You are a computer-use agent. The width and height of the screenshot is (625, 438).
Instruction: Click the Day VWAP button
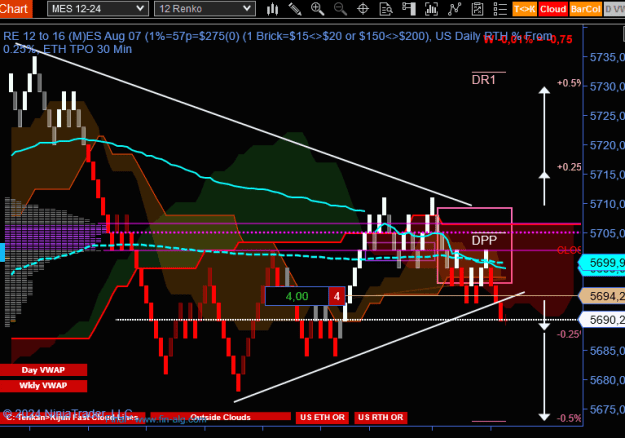click(x=43, y=370)
